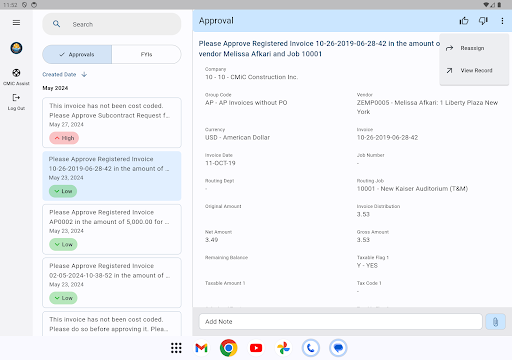Image resolution: width=512 pixels, height=360 pixels.
Task: Open invoice AP0002 approval card
Action: click(x=112, y=229)
